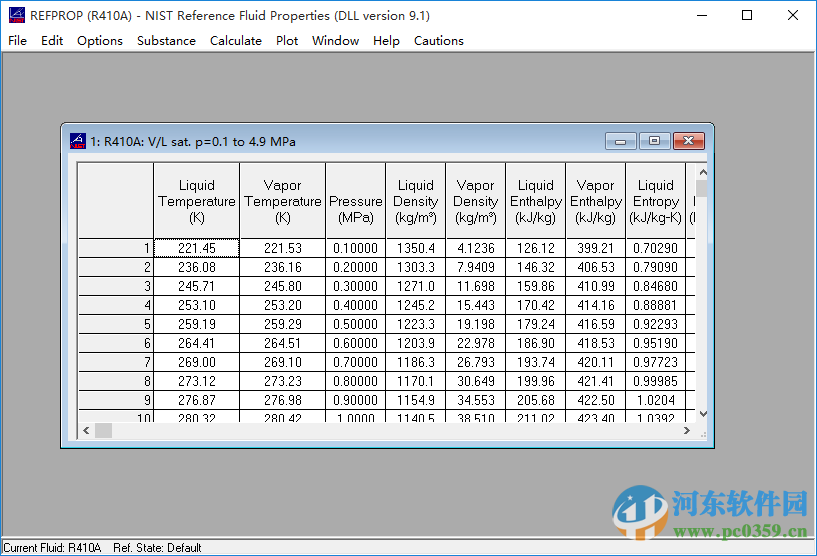Maximize the R410A saturation table window
The width and height of the screenshot is (817, 556).
(x=654, y=141)
